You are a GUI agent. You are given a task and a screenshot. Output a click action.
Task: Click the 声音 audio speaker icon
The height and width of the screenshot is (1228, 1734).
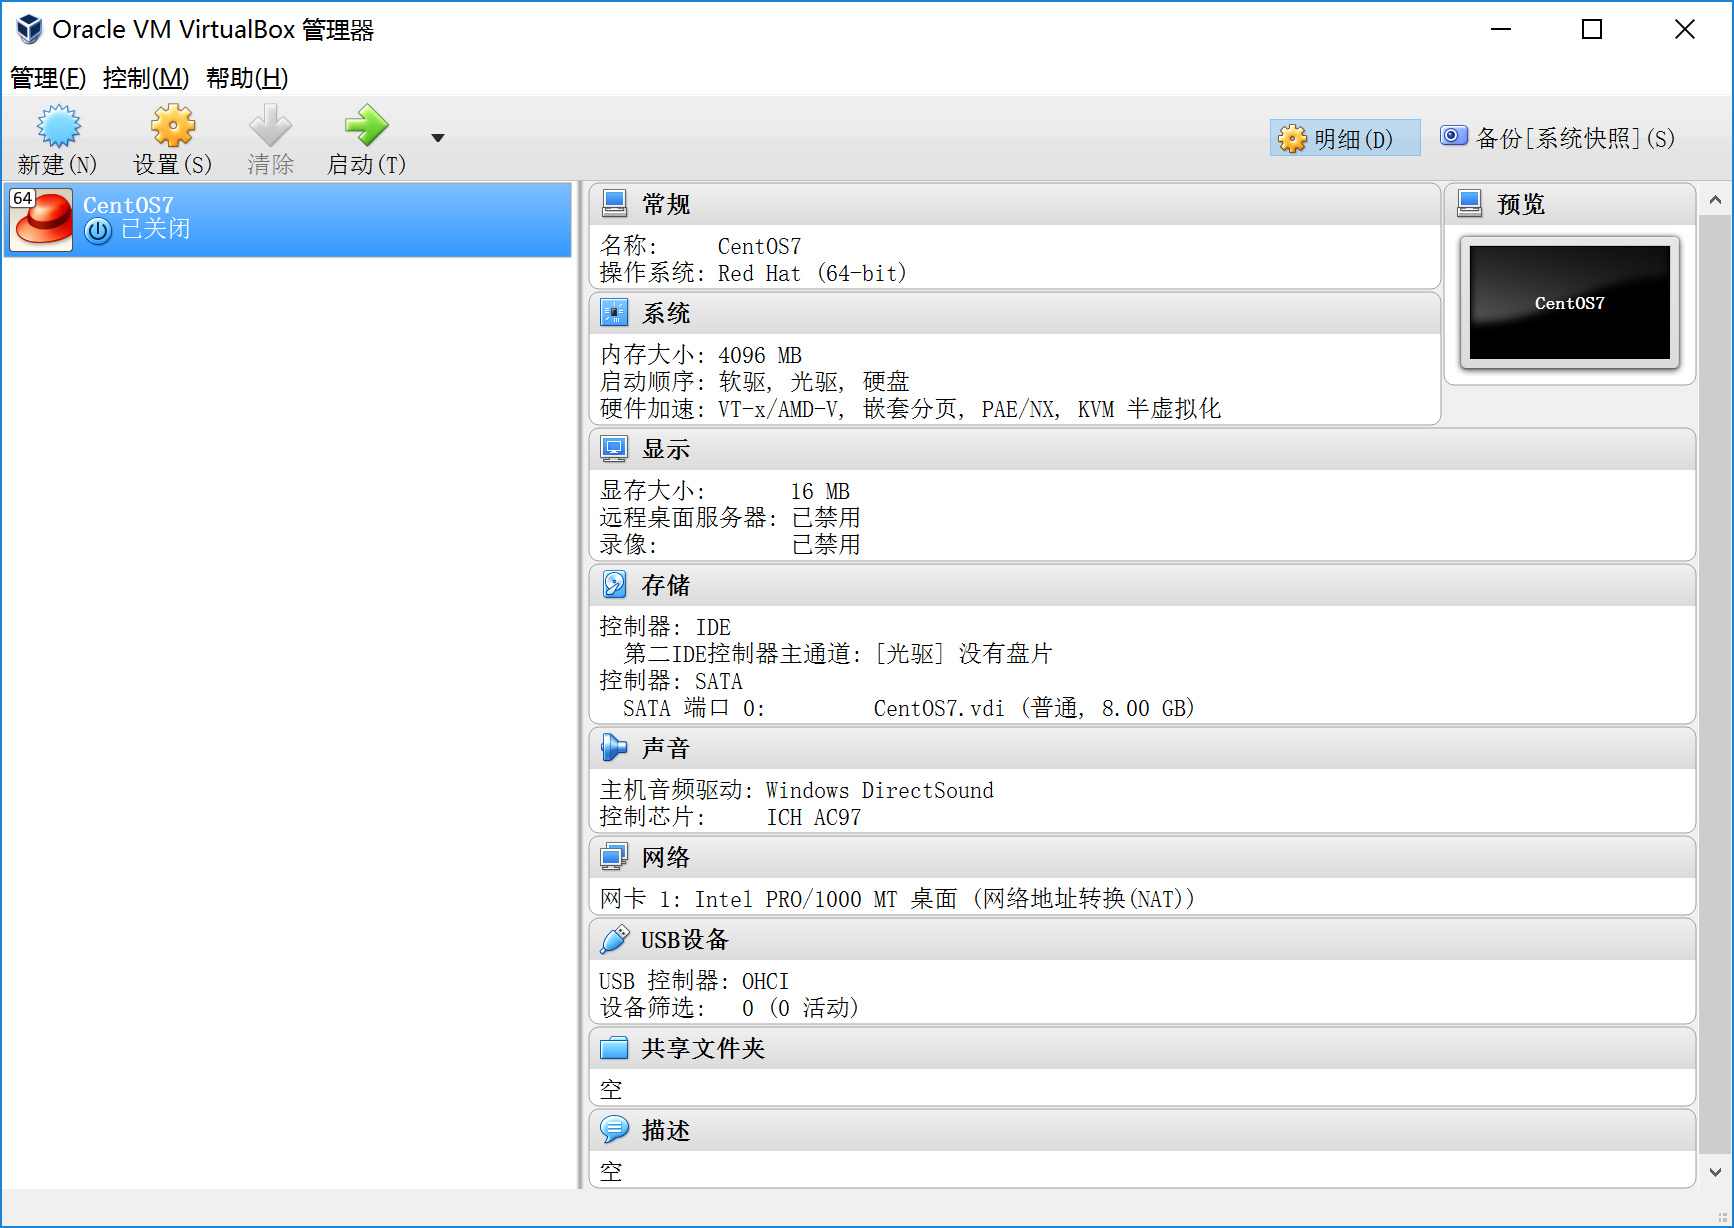click(x=614, y=748)
